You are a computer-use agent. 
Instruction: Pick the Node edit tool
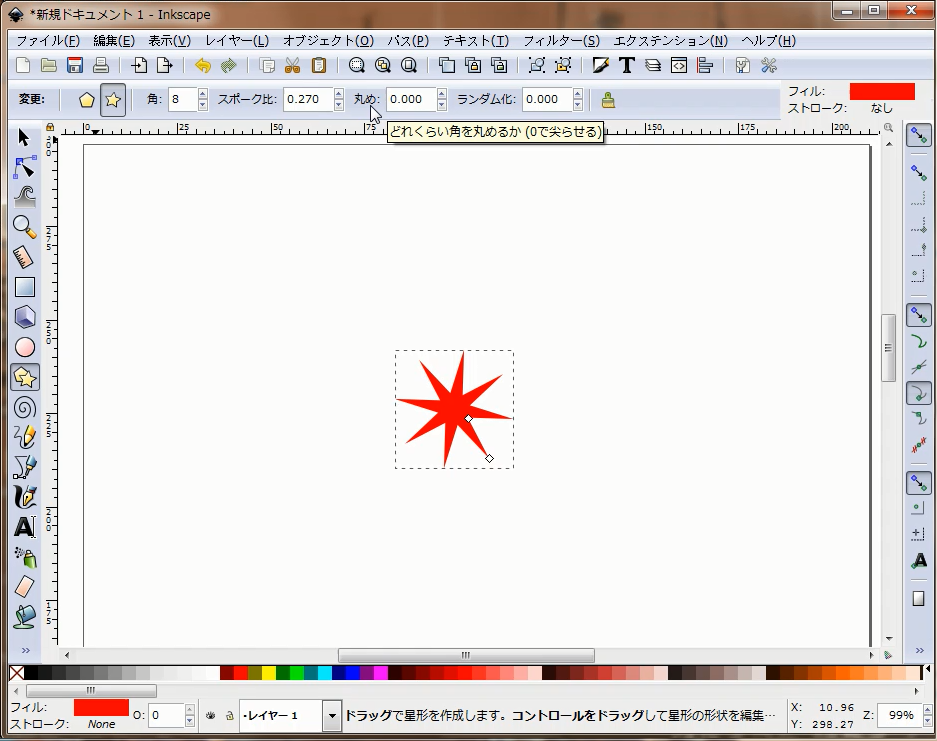coord(25,167)
